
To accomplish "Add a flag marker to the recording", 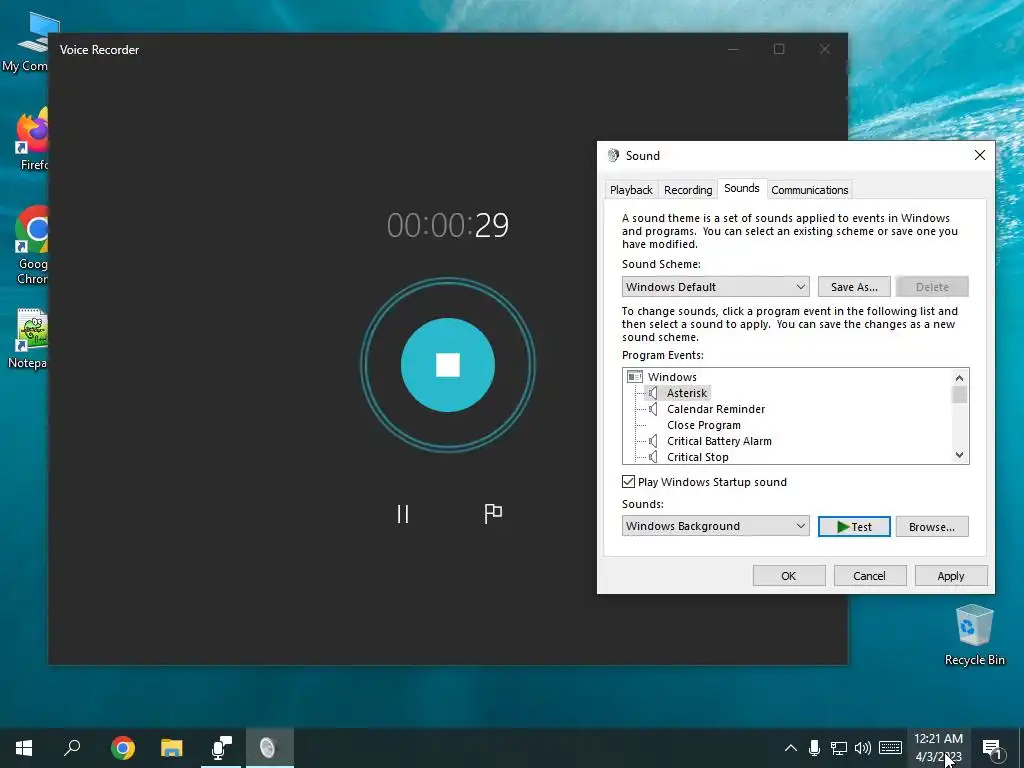I will pos(493,514).
